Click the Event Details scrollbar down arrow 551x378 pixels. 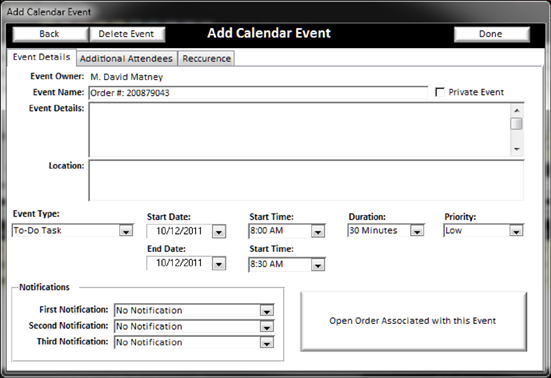(x=517, y=149)
